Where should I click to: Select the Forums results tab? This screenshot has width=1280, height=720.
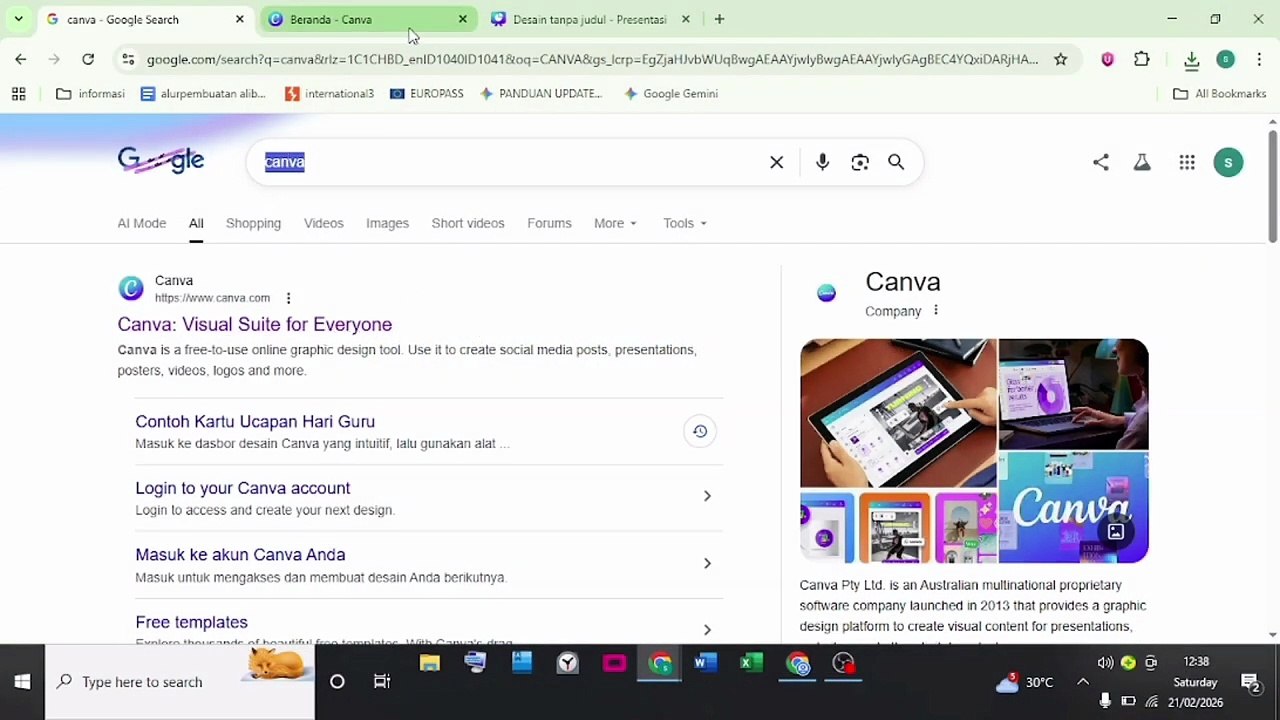pyautogui.click(x=549, y=223)
